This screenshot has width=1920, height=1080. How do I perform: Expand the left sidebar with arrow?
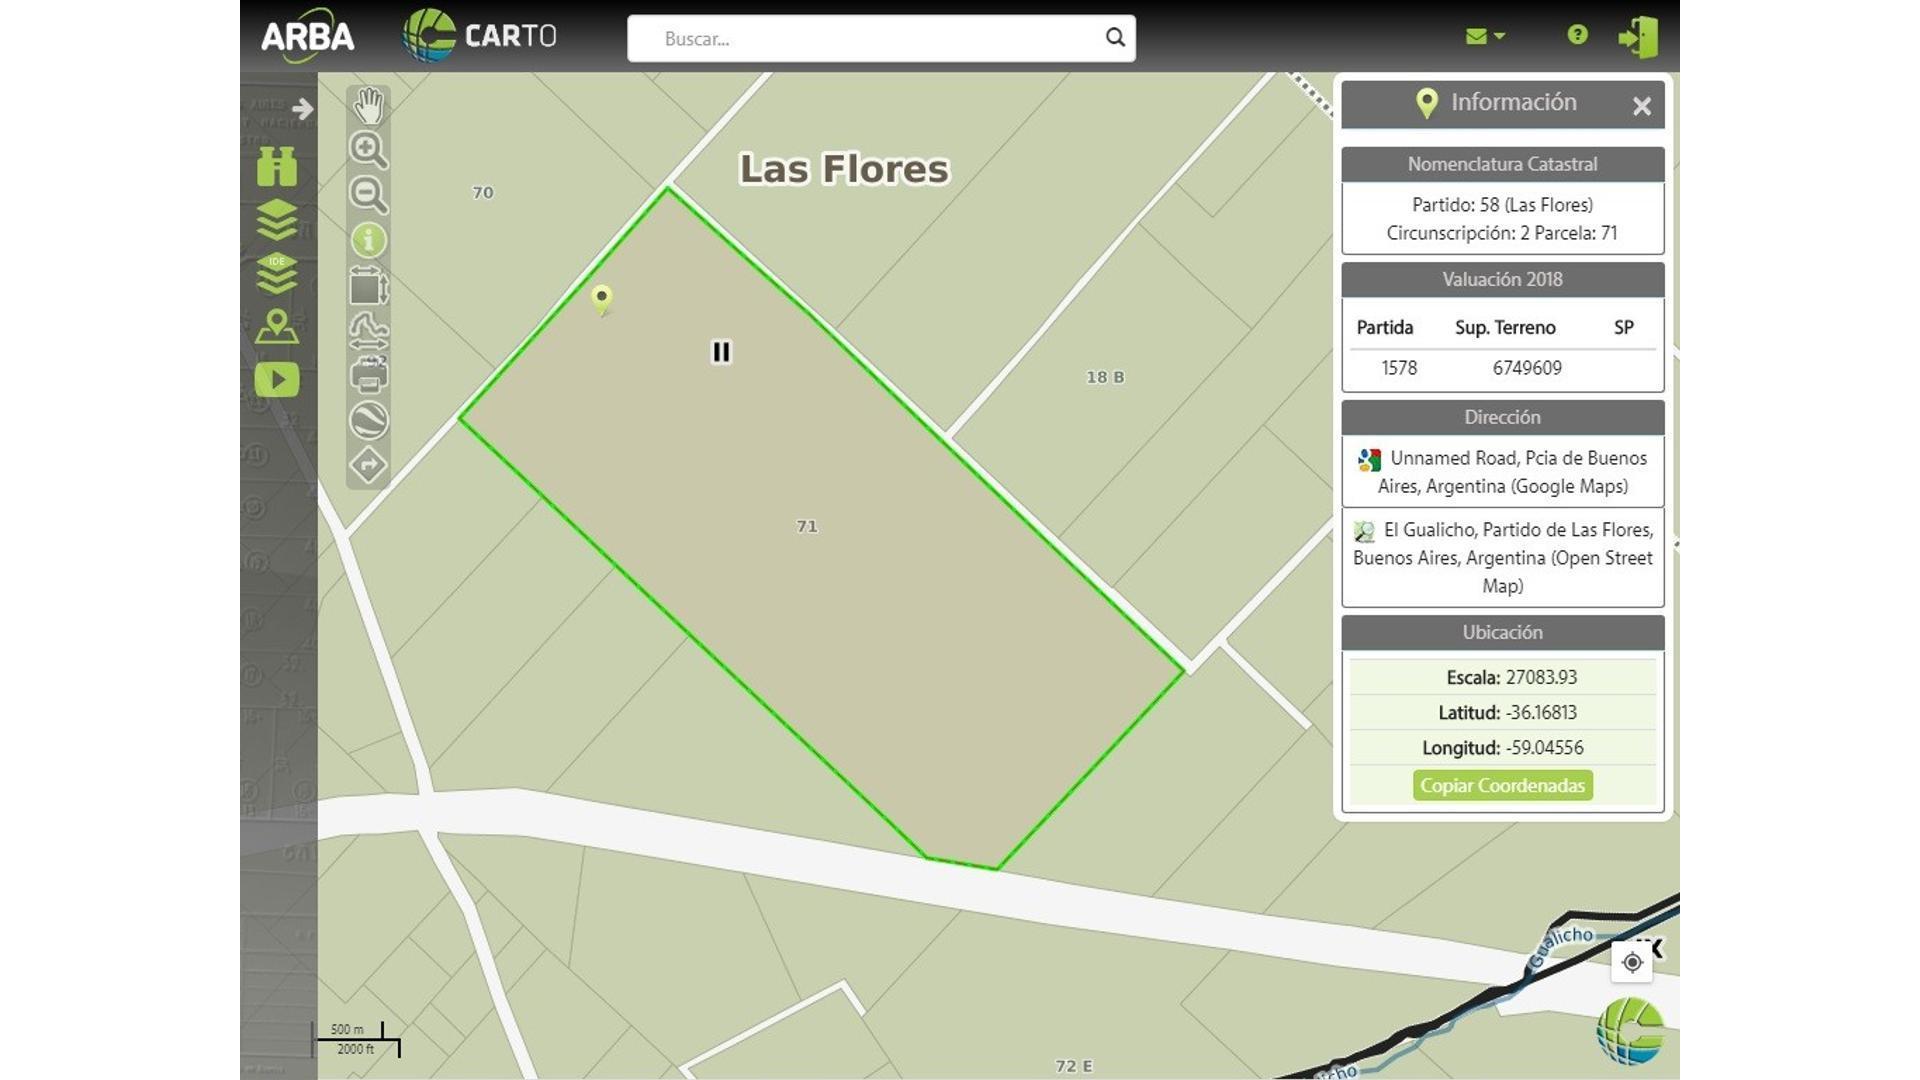point(302,108)
